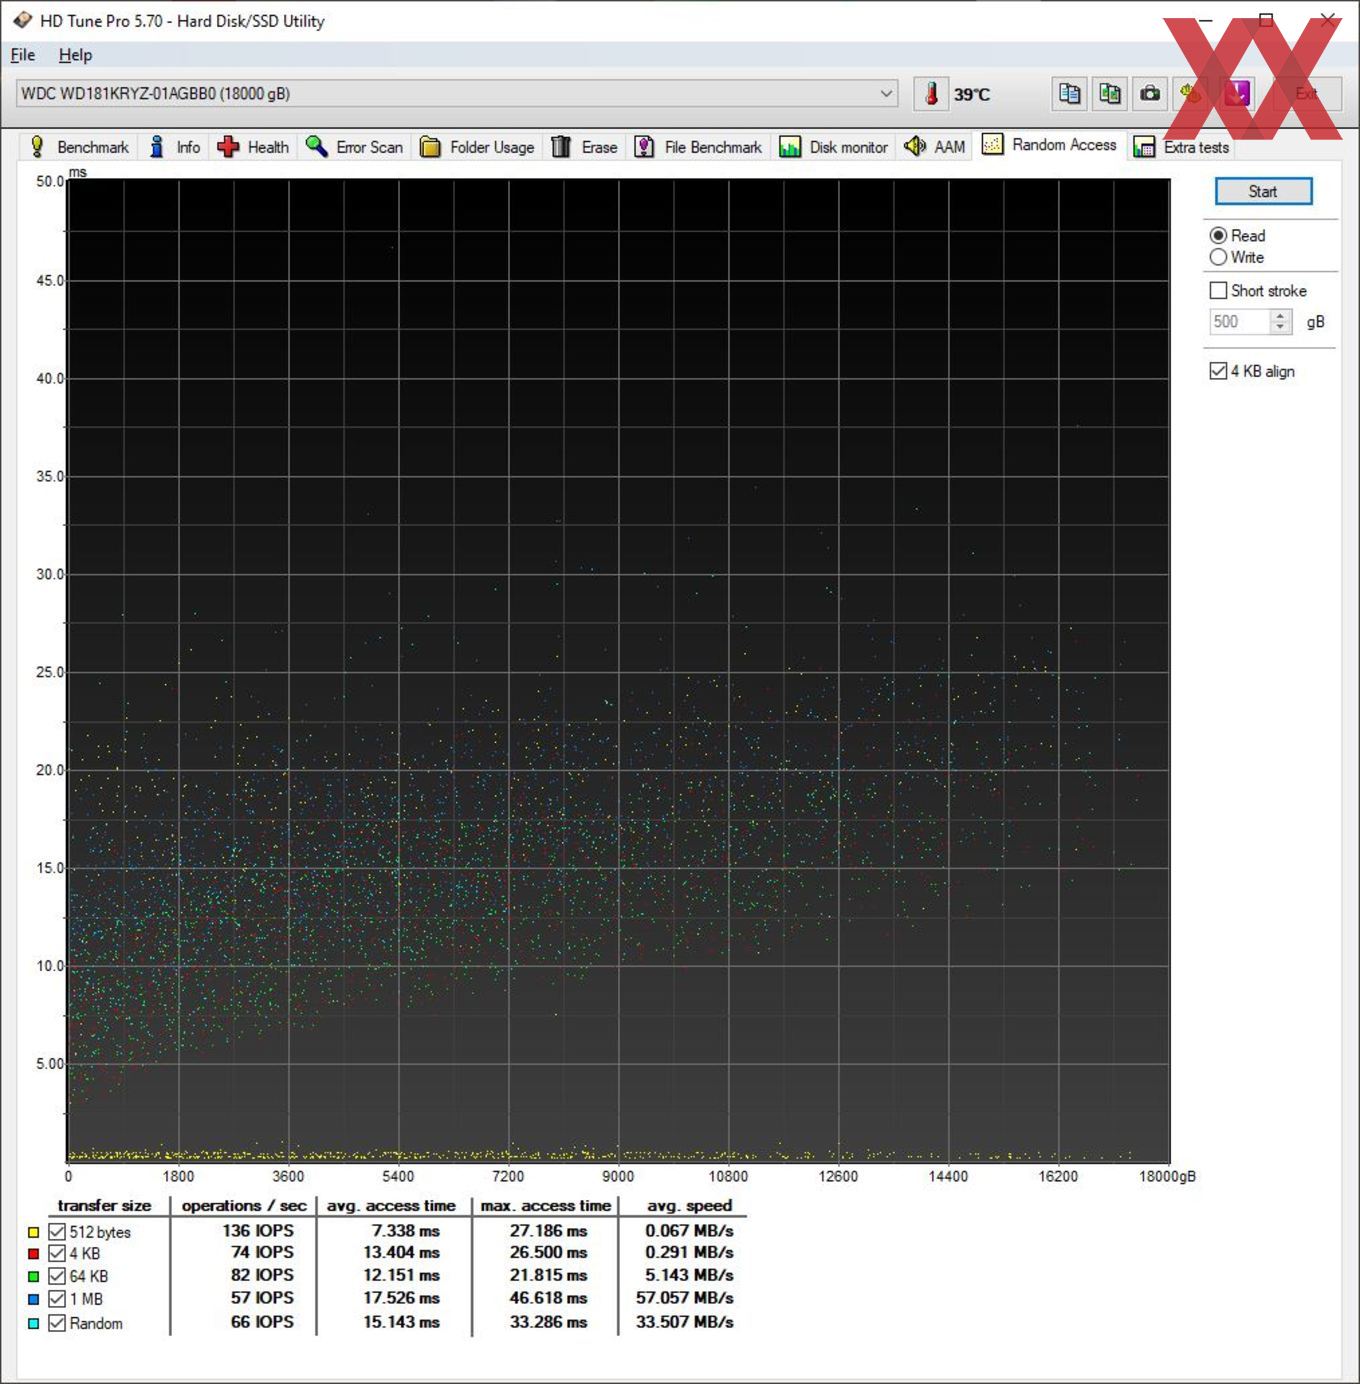This screenshot has height=1384, width=1360.
Task: Select the Write radio button
Action: pyautogui.click(x=1218, y=257)
